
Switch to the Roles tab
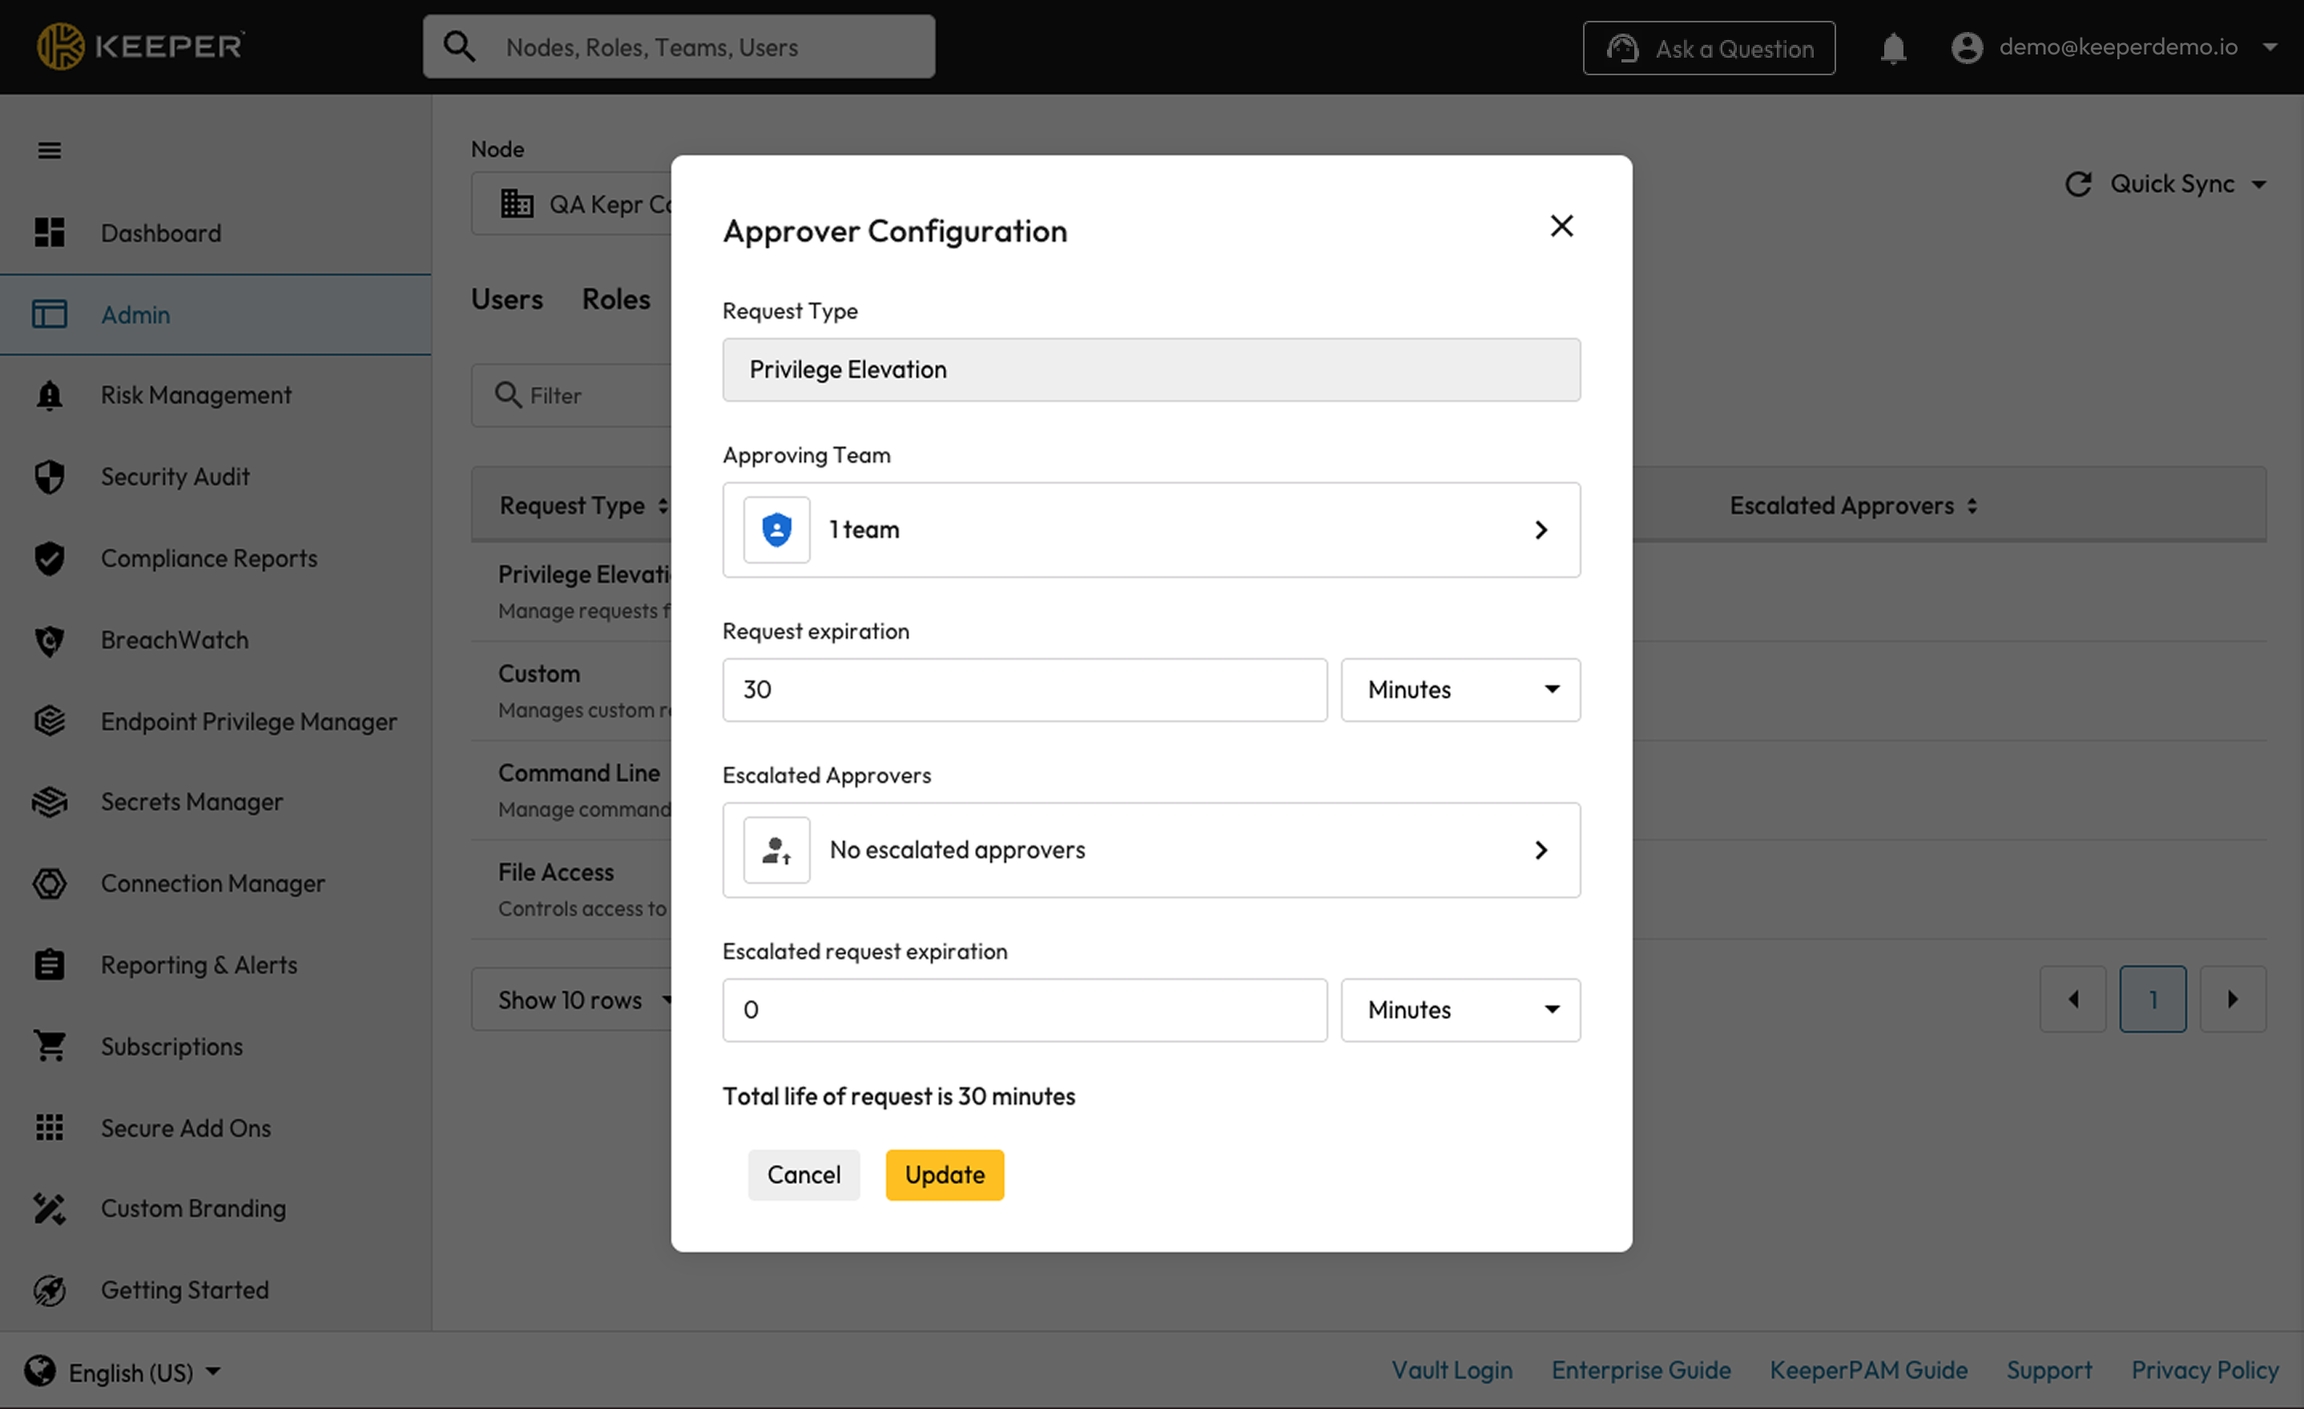(x=616, y=299)
